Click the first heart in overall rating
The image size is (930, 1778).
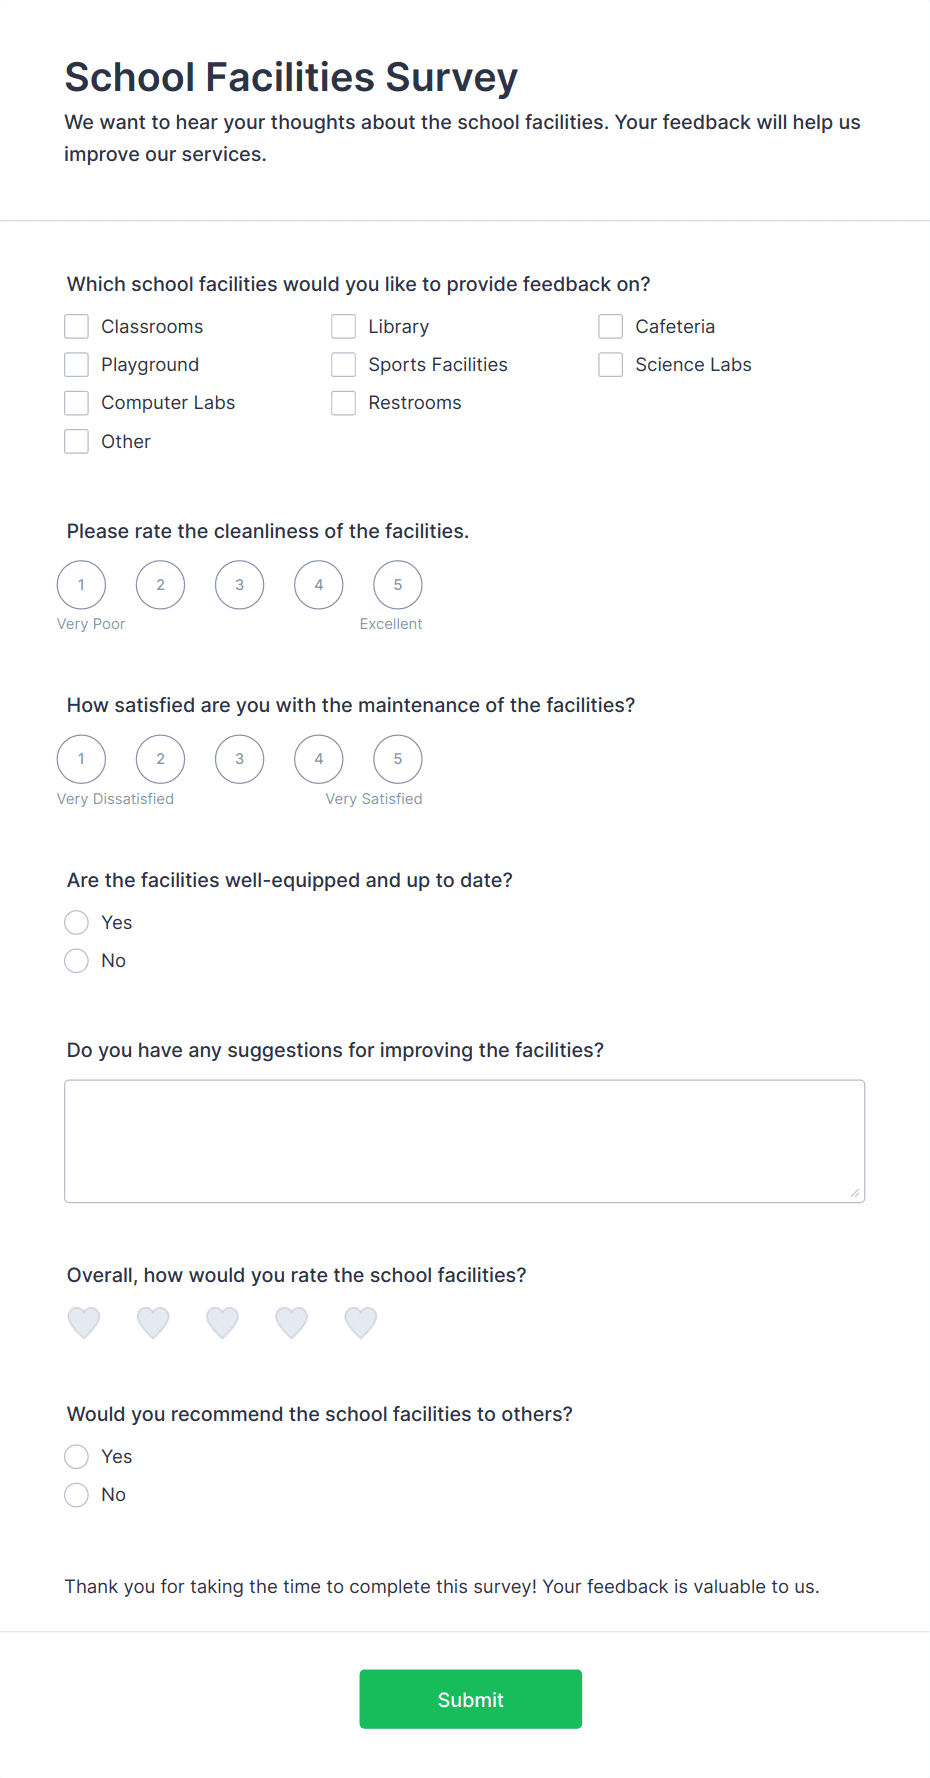(x=84, y=1322)
